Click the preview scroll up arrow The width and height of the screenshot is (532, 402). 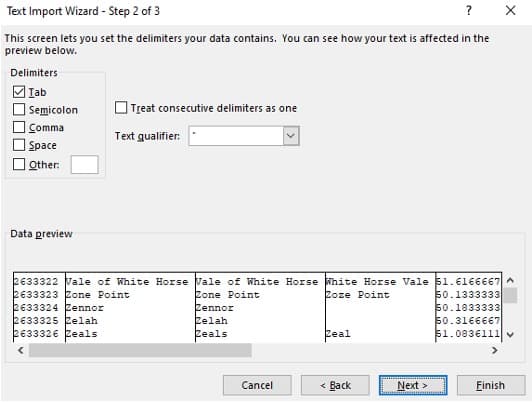[x=510, y=280]
